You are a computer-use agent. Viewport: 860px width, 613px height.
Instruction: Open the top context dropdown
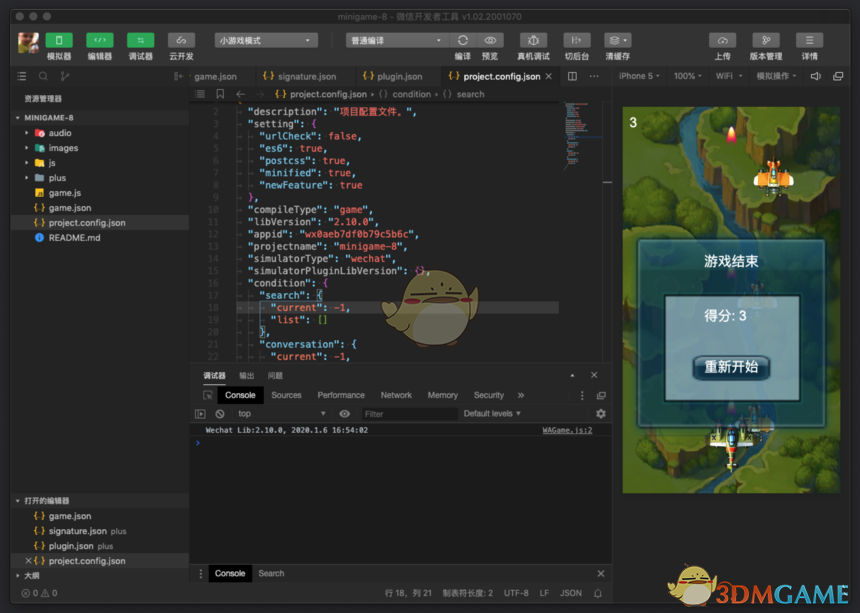pos(281,414)
